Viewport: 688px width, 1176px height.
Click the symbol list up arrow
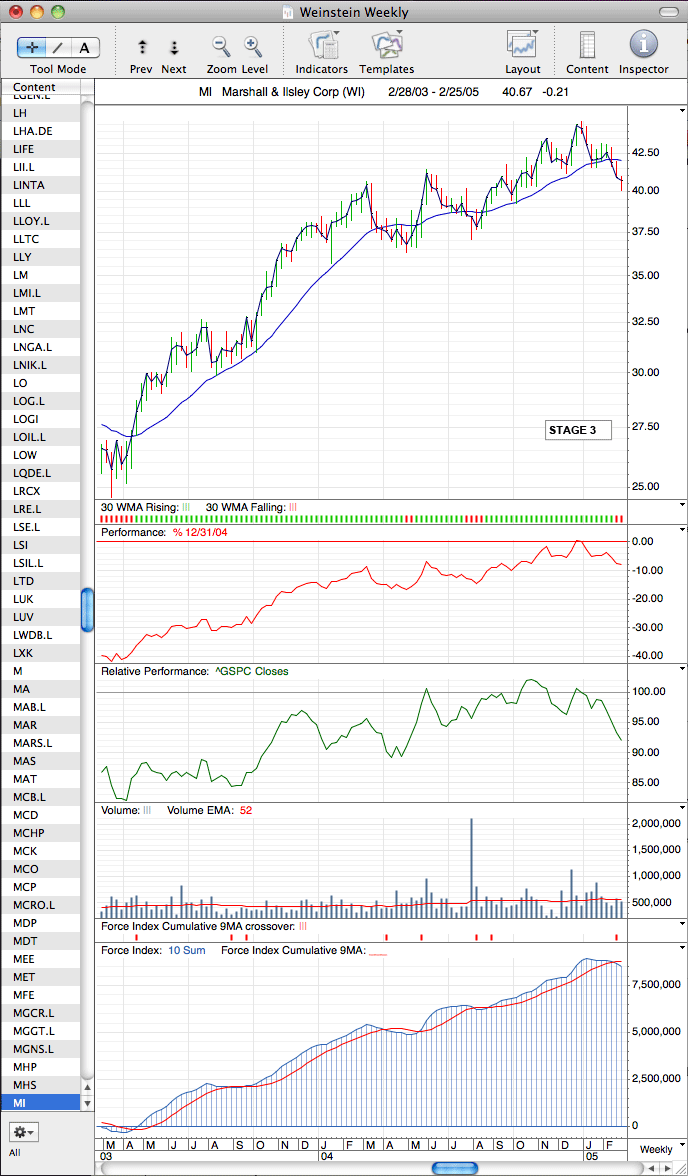click(x=88, y=1087)
